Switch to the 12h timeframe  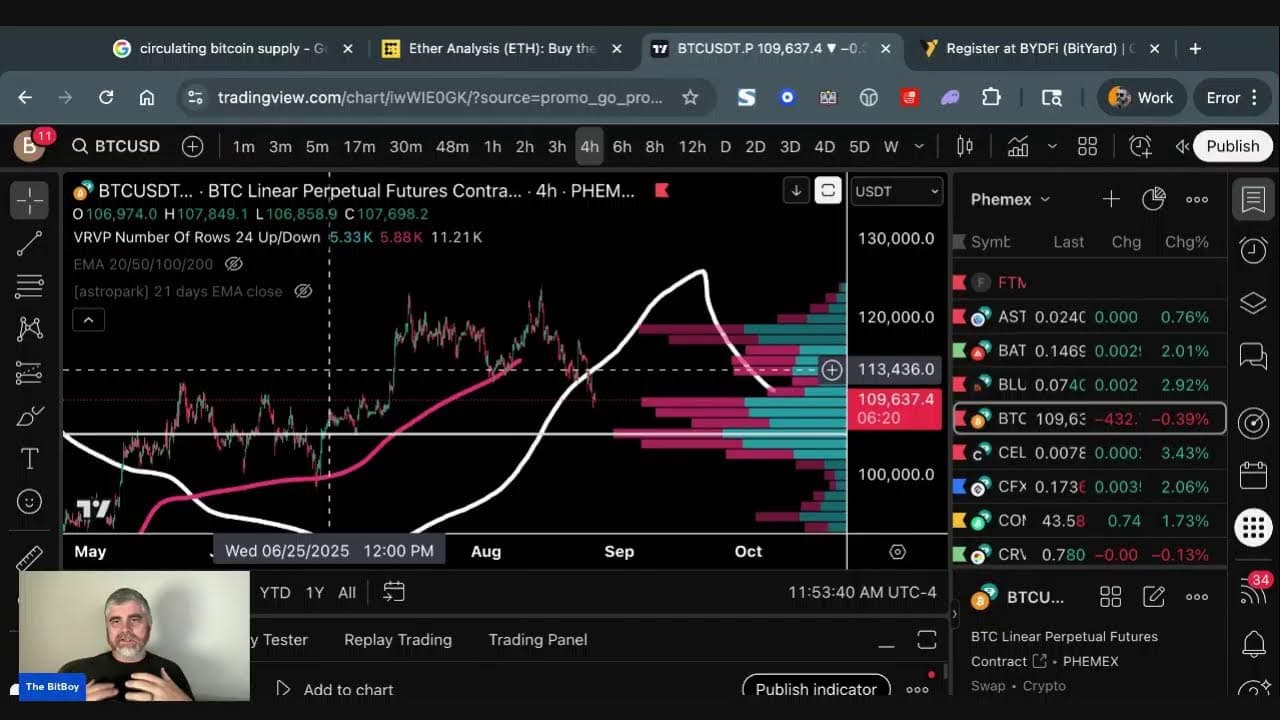692,147
